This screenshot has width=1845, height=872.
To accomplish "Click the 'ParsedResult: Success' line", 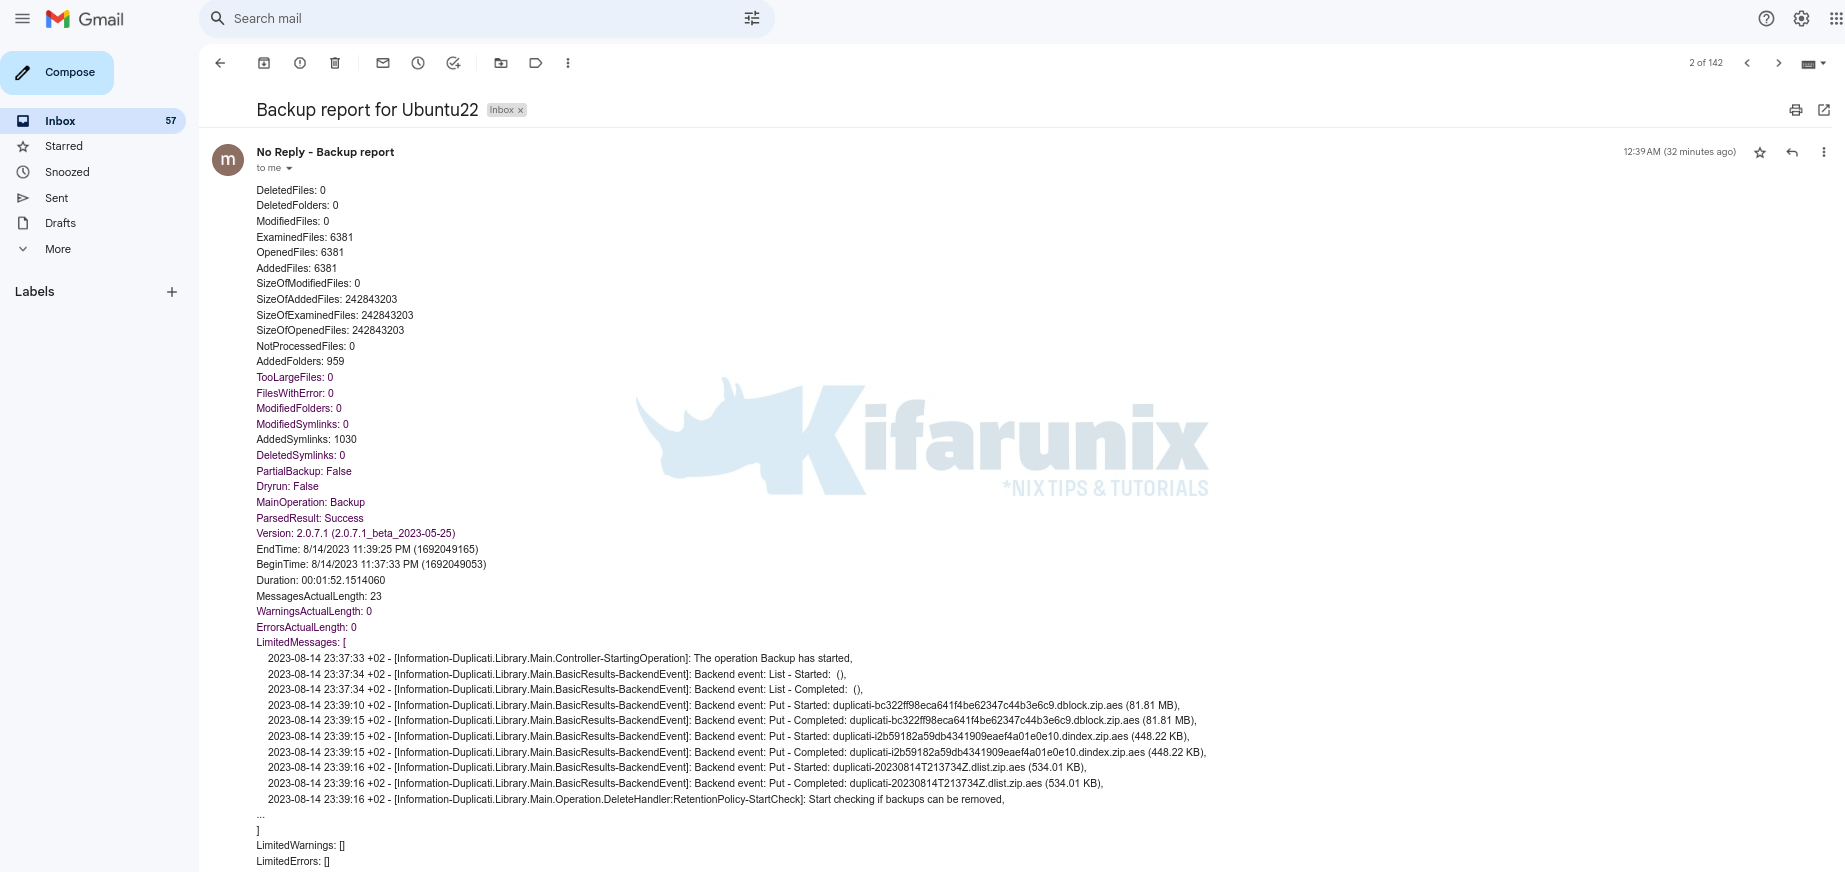I will point(310,518).
